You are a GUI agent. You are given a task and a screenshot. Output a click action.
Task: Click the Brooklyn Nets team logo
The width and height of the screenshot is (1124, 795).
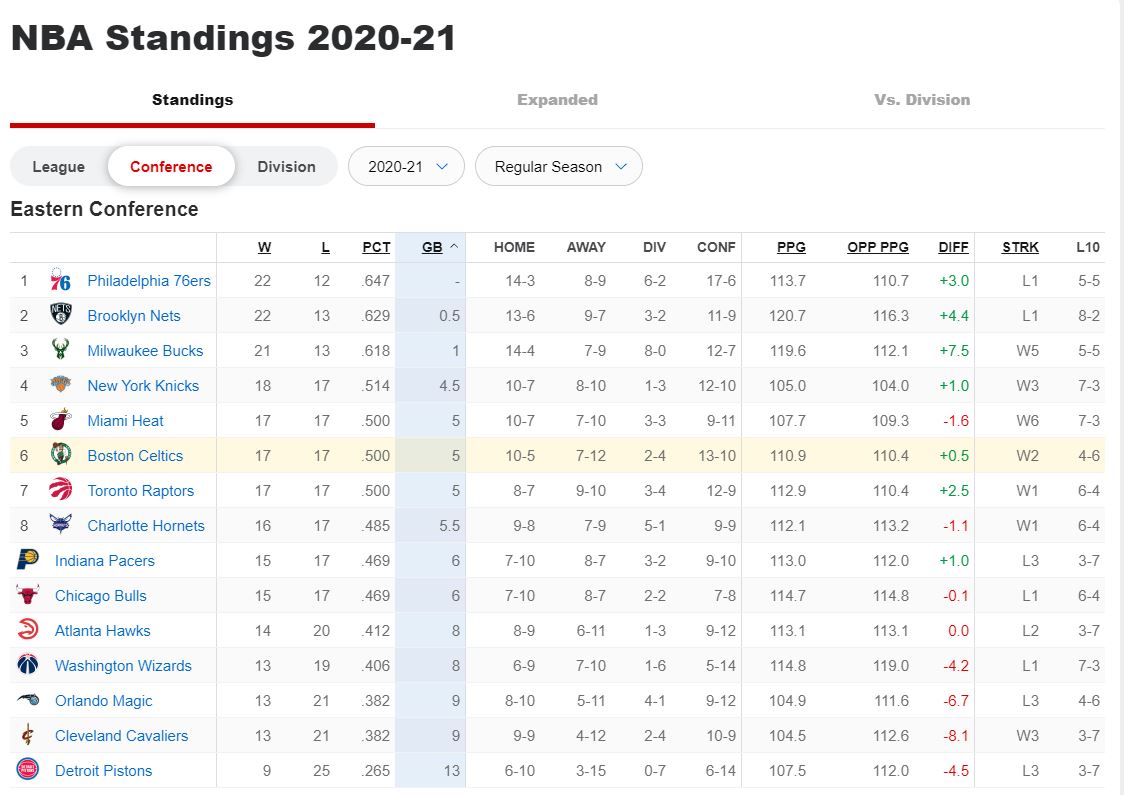tap(61, 315)
